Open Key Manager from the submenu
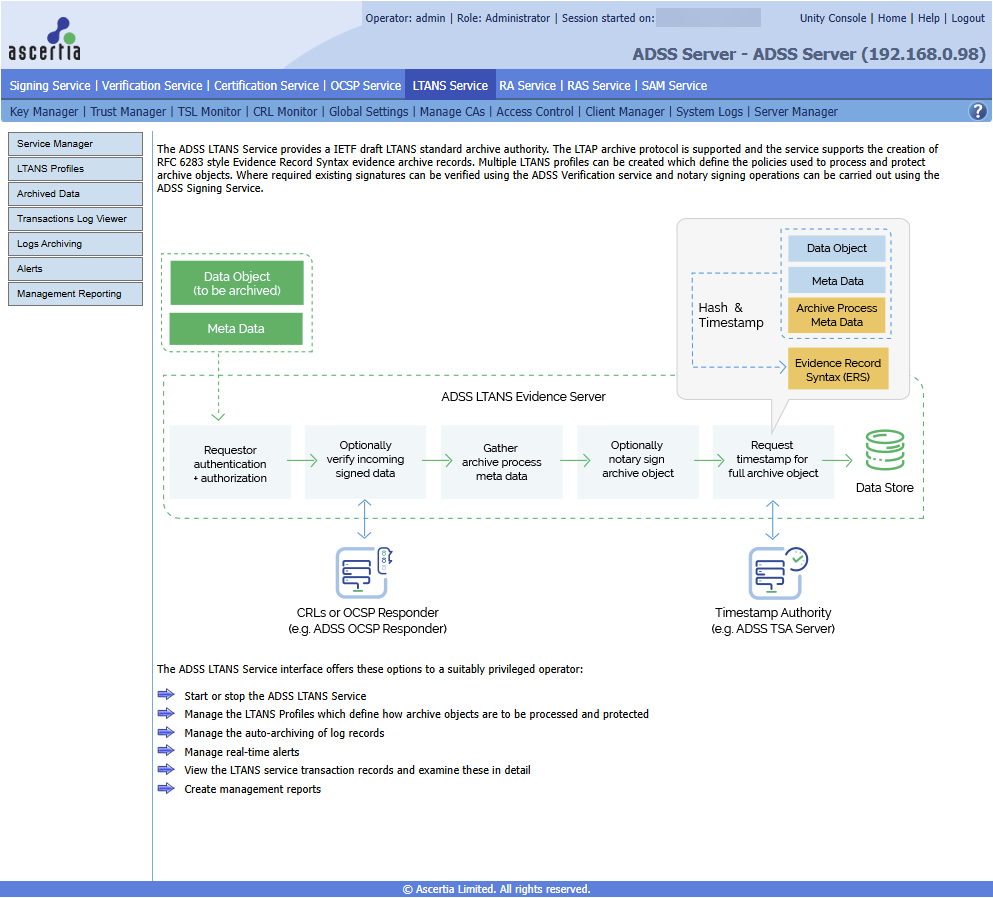 (x=44, y=112)
